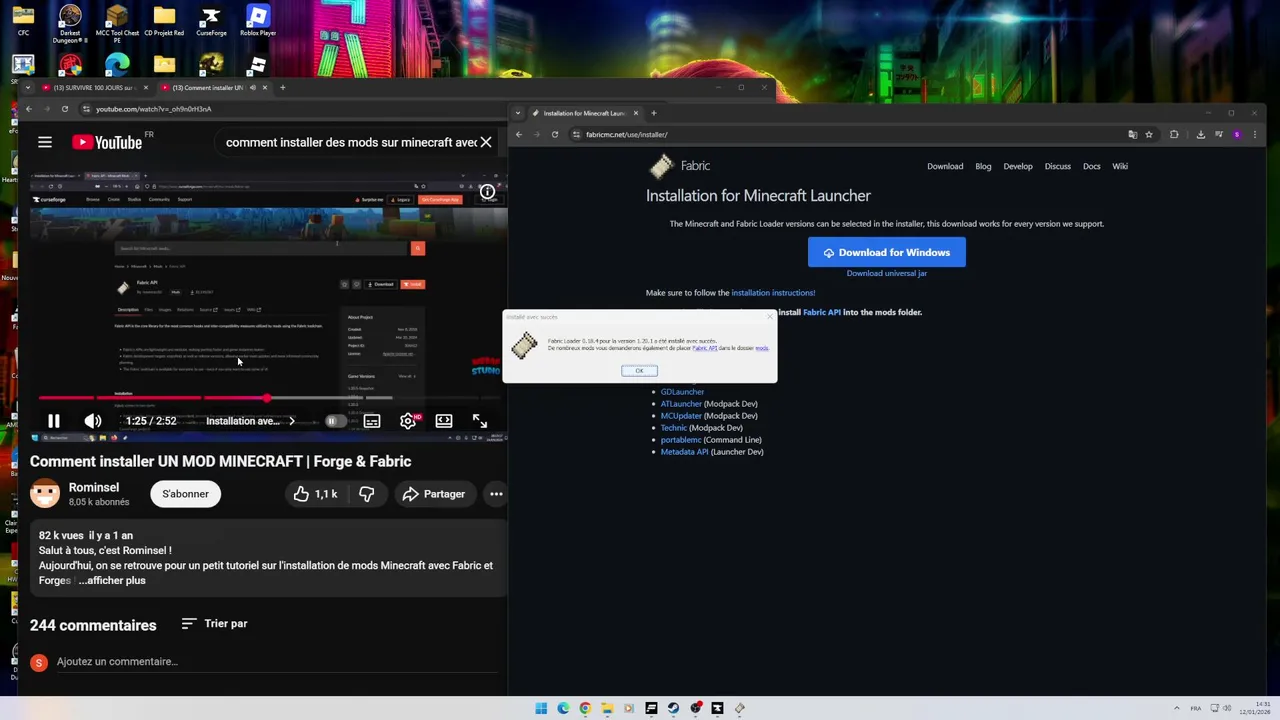Open the Fabric Docs nav item

point(1092,166)
